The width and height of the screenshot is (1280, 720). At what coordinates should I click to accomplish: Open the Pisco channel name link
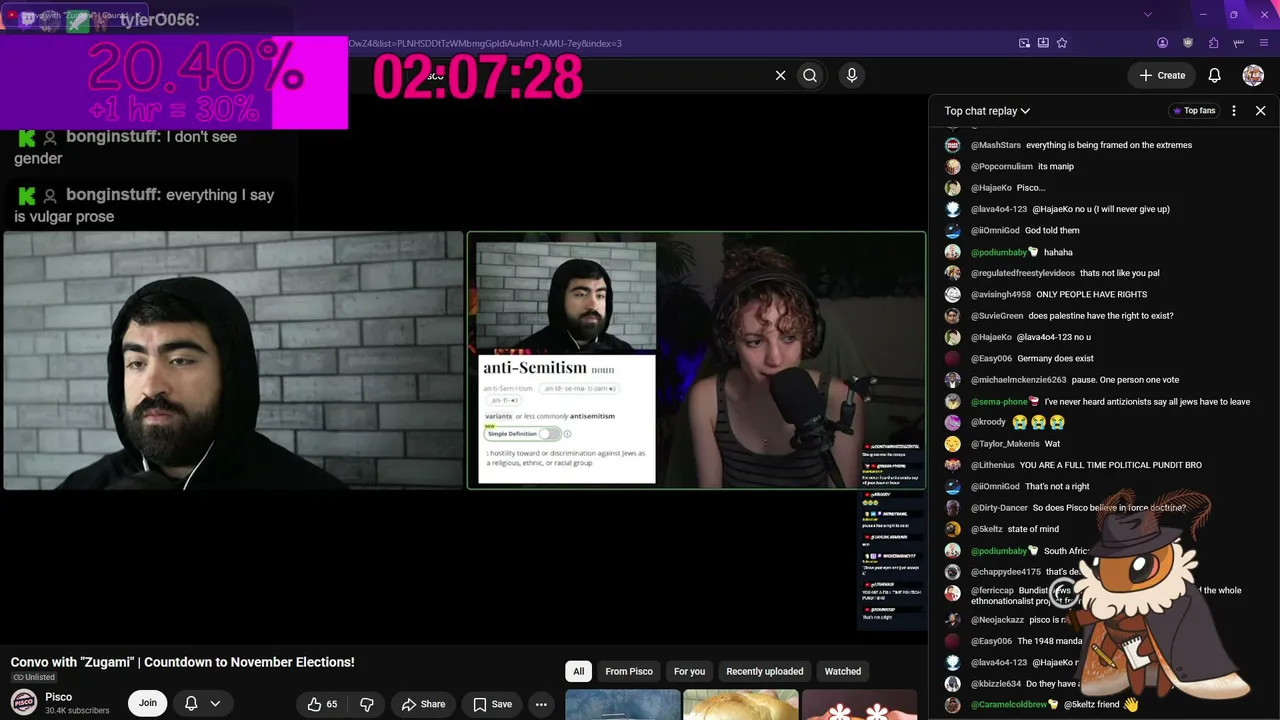58,697
